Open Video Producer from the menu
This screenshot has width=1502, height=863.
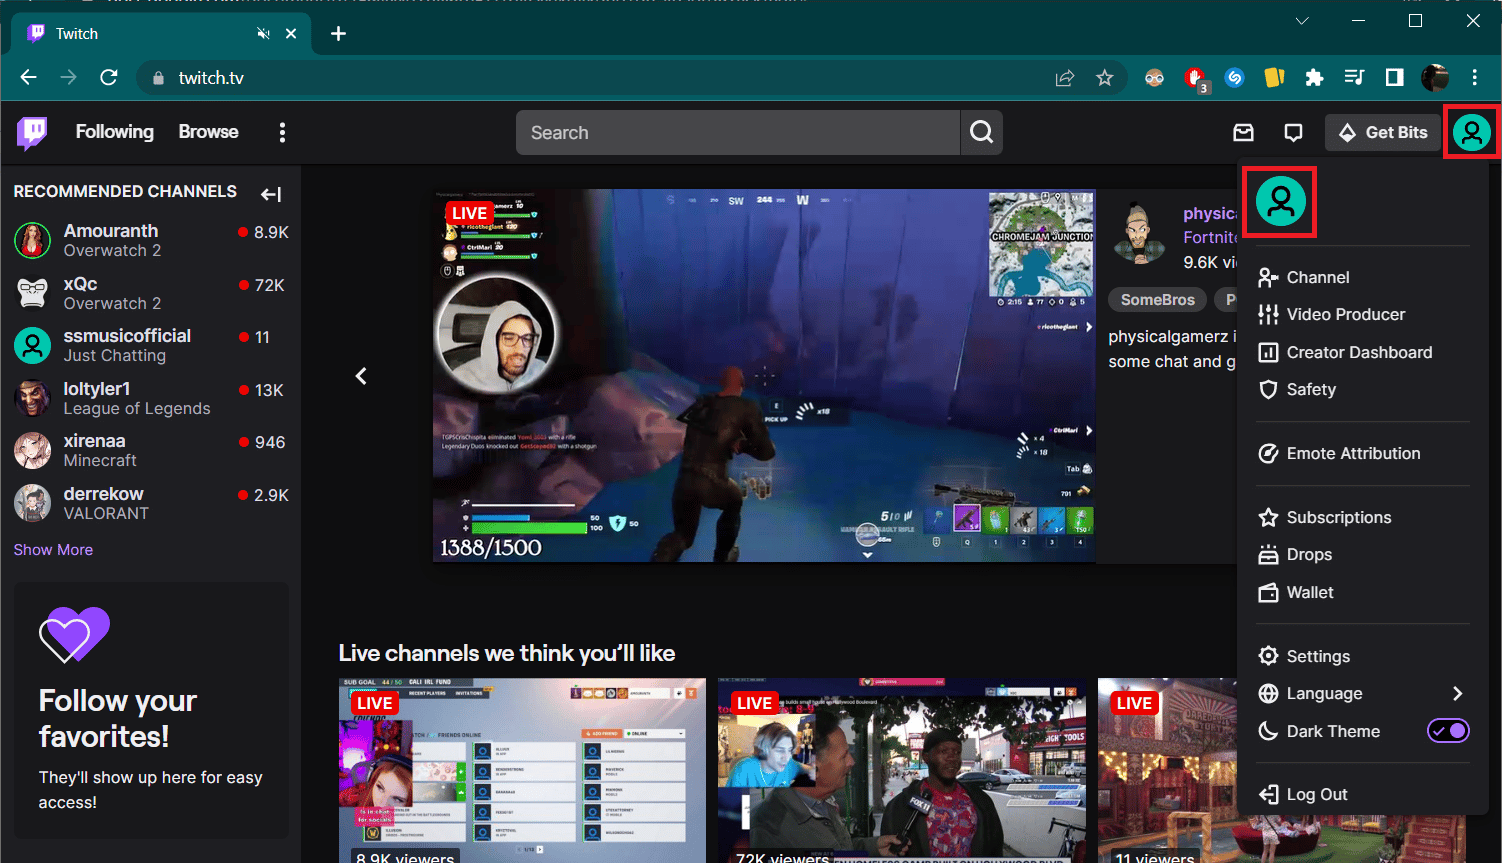tap(1363, 314)
